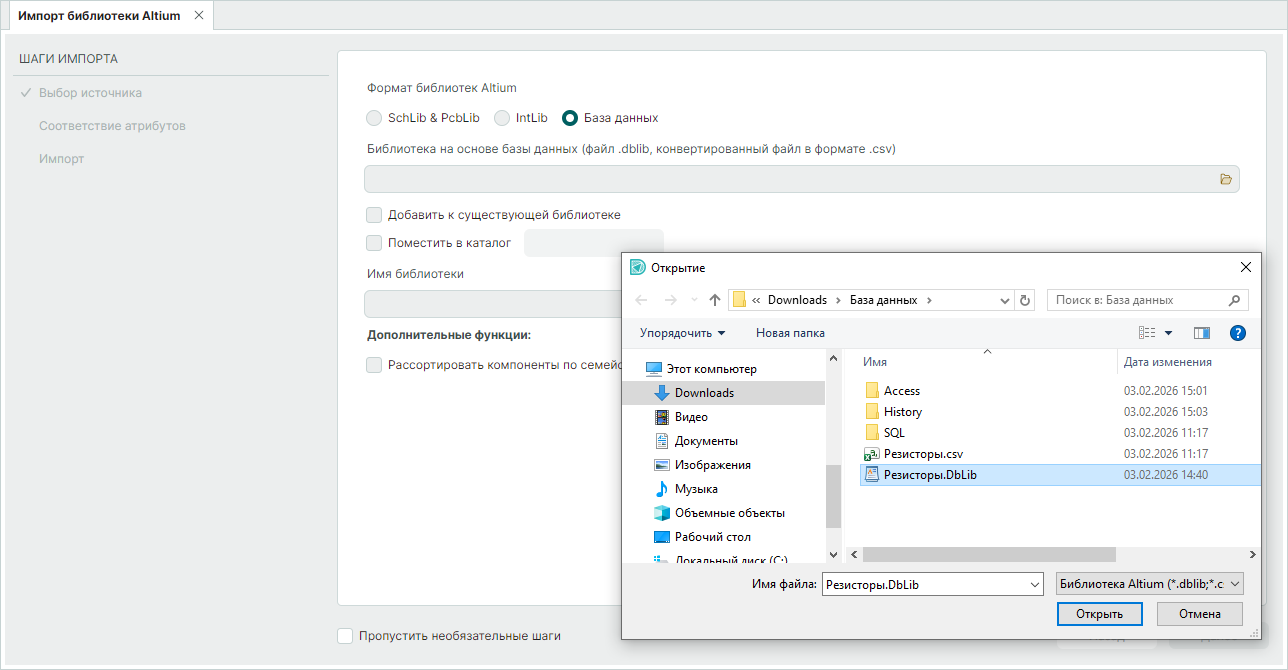Click the horizontal scrollbar in file list
1288x670 pixels.
pos(990,554)
